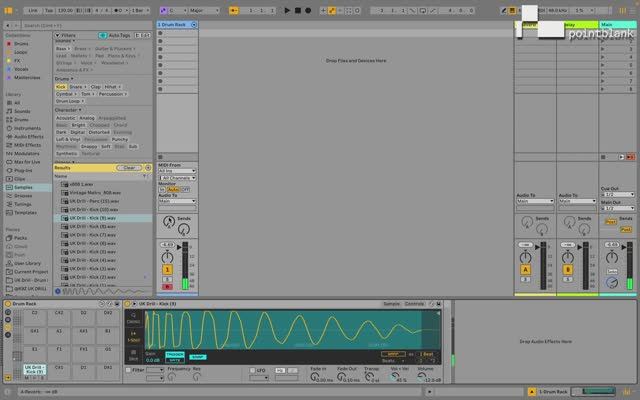
Task: Open the Major scale dropdown
Action: (x=204, y=11)
